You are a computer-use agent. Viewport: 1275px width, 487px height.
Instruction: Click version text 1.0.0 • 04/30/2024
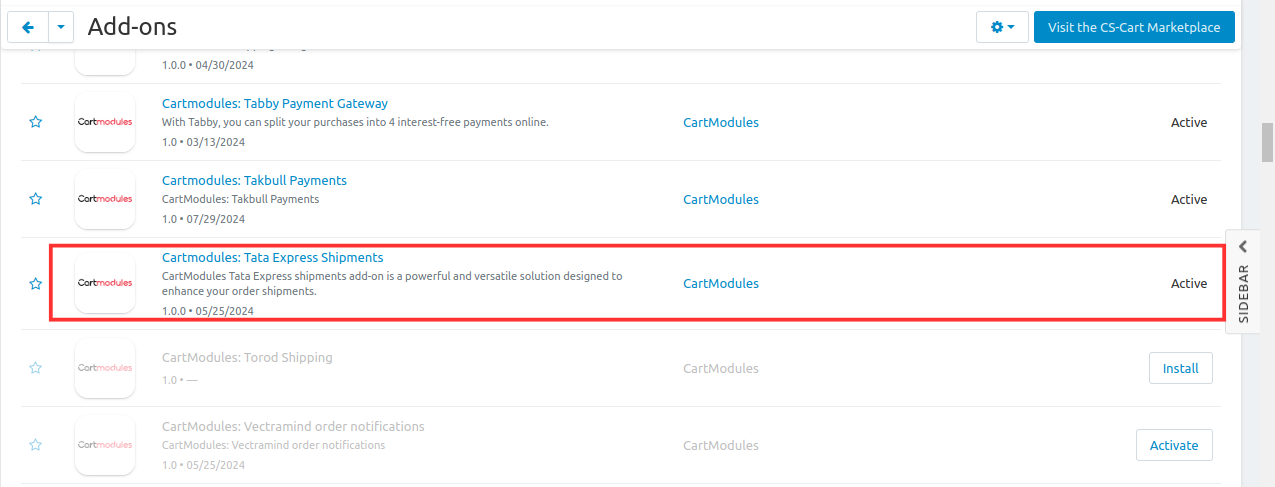click(208, 65)
